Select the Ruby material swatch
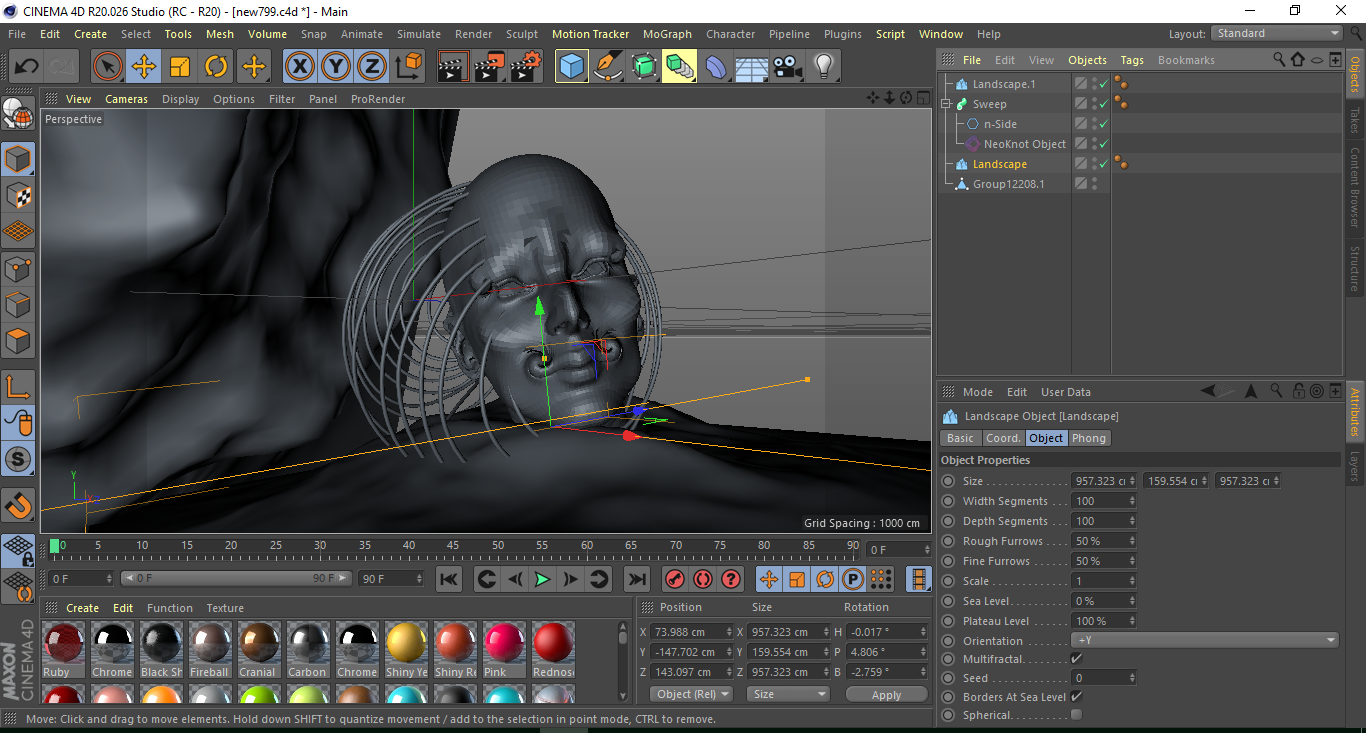Screen dimensions: 1366x733 (64, 649)
